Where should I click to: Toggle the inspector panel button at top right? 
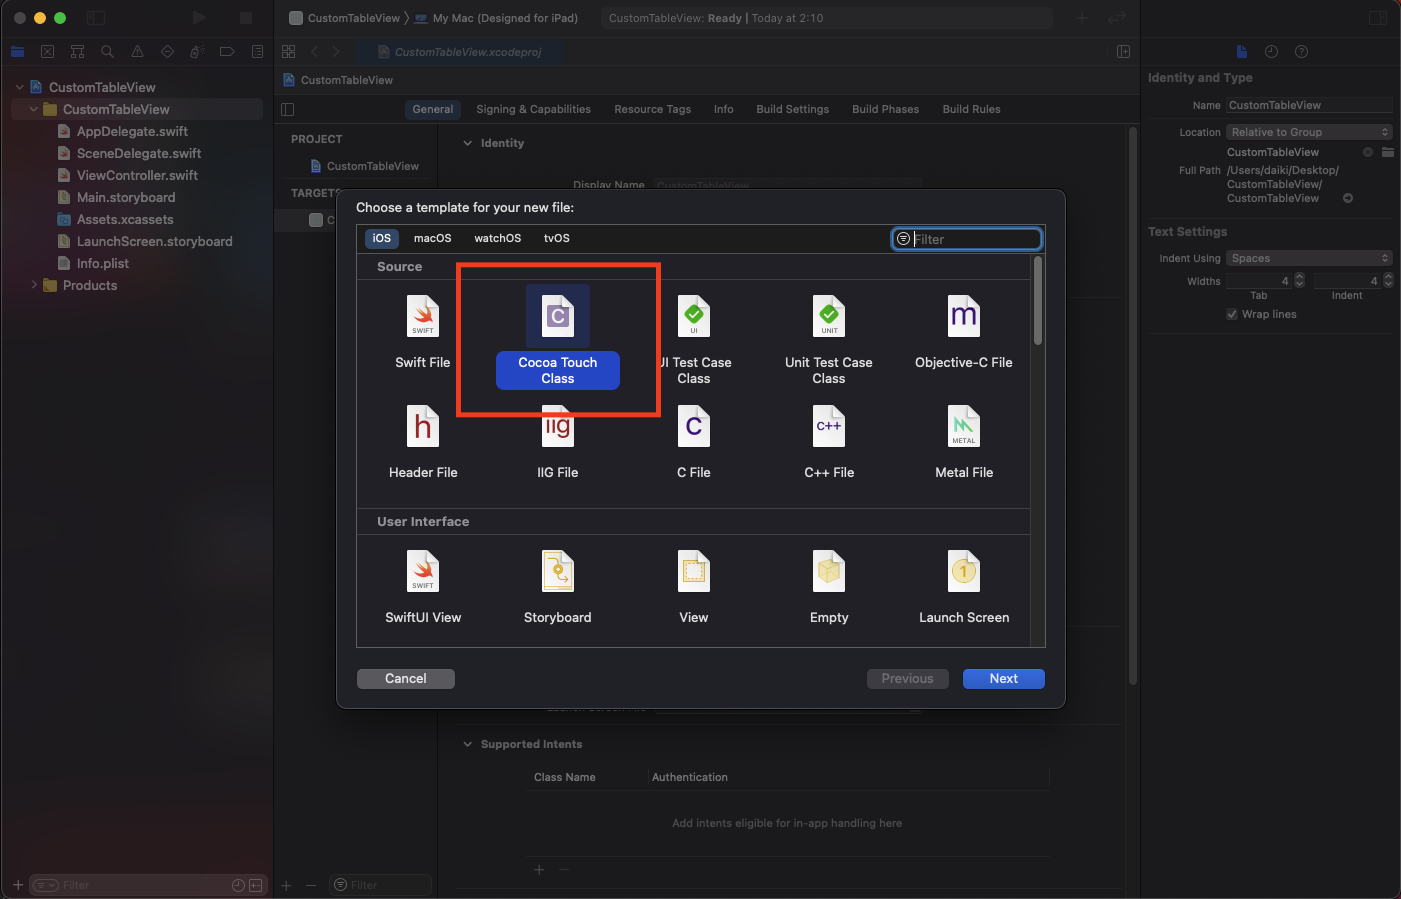[x=1378, y=18]
